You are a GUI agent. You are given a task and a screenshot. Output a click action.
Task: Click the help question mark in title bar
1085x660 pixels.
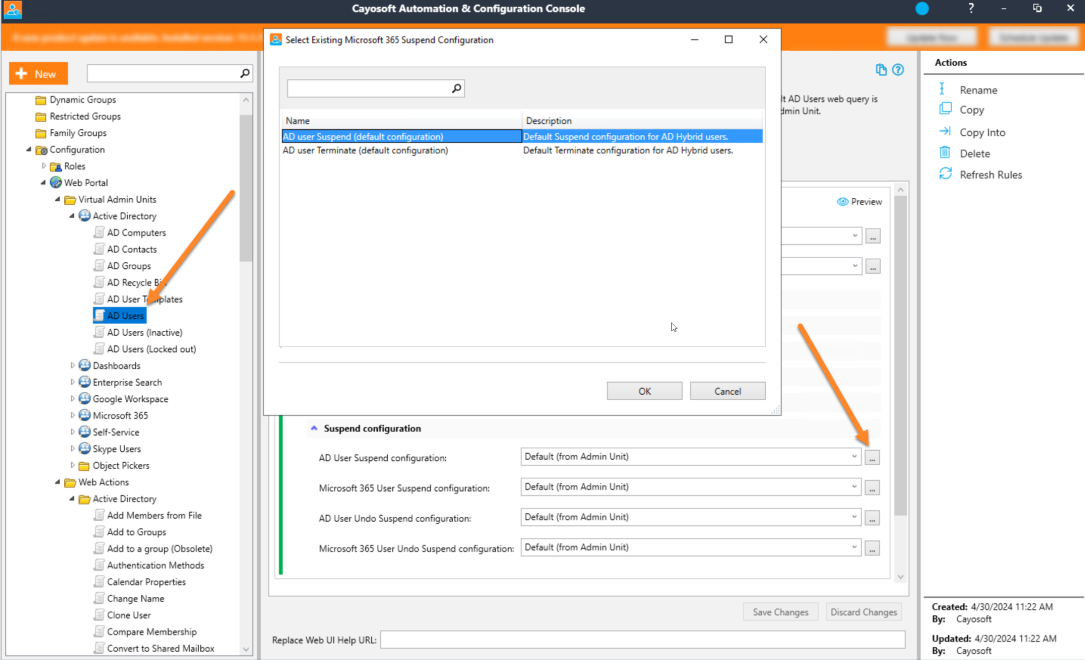(x=971, y=8)
